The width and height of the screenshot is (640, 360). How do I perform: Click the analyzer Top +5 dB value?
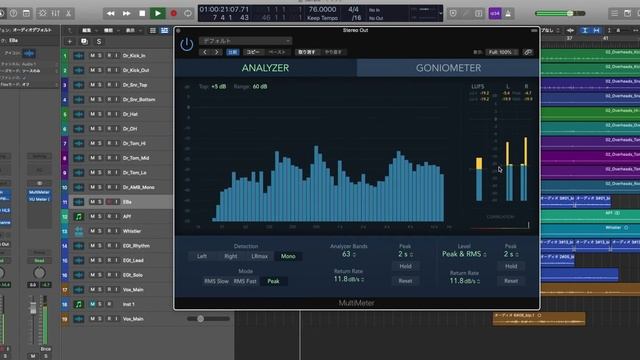pos(218,87)
